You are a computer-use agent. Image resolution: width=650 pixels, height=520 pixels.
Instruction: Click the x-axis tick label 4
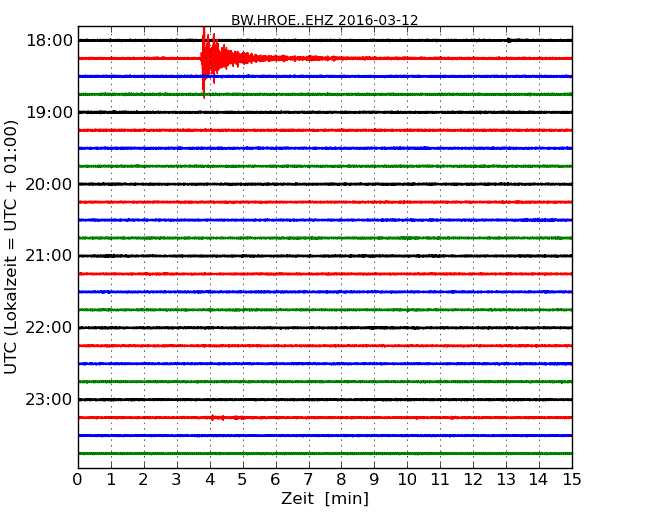[210, 480]
